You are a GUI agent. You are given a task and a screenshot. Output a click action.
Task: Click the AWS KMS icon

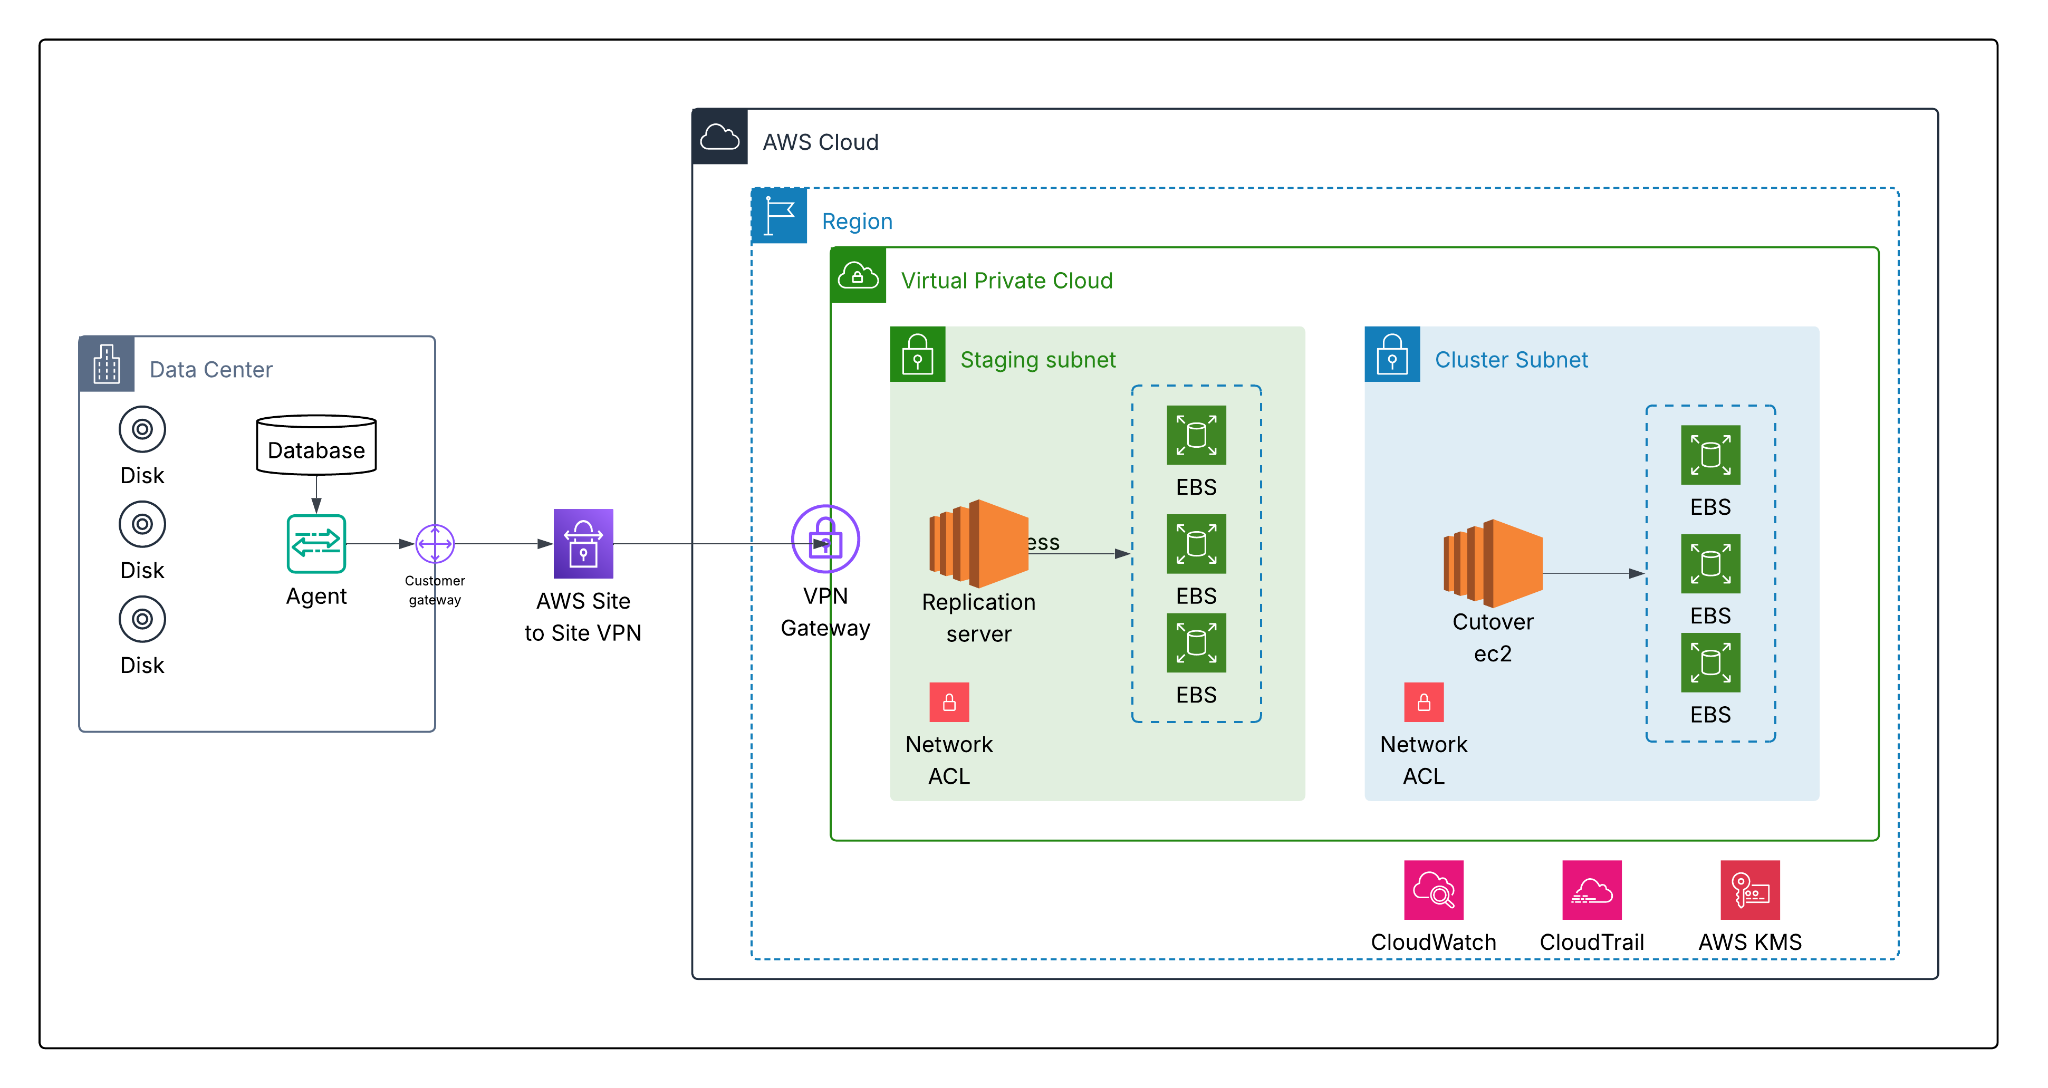click(x=1749, y=890)
